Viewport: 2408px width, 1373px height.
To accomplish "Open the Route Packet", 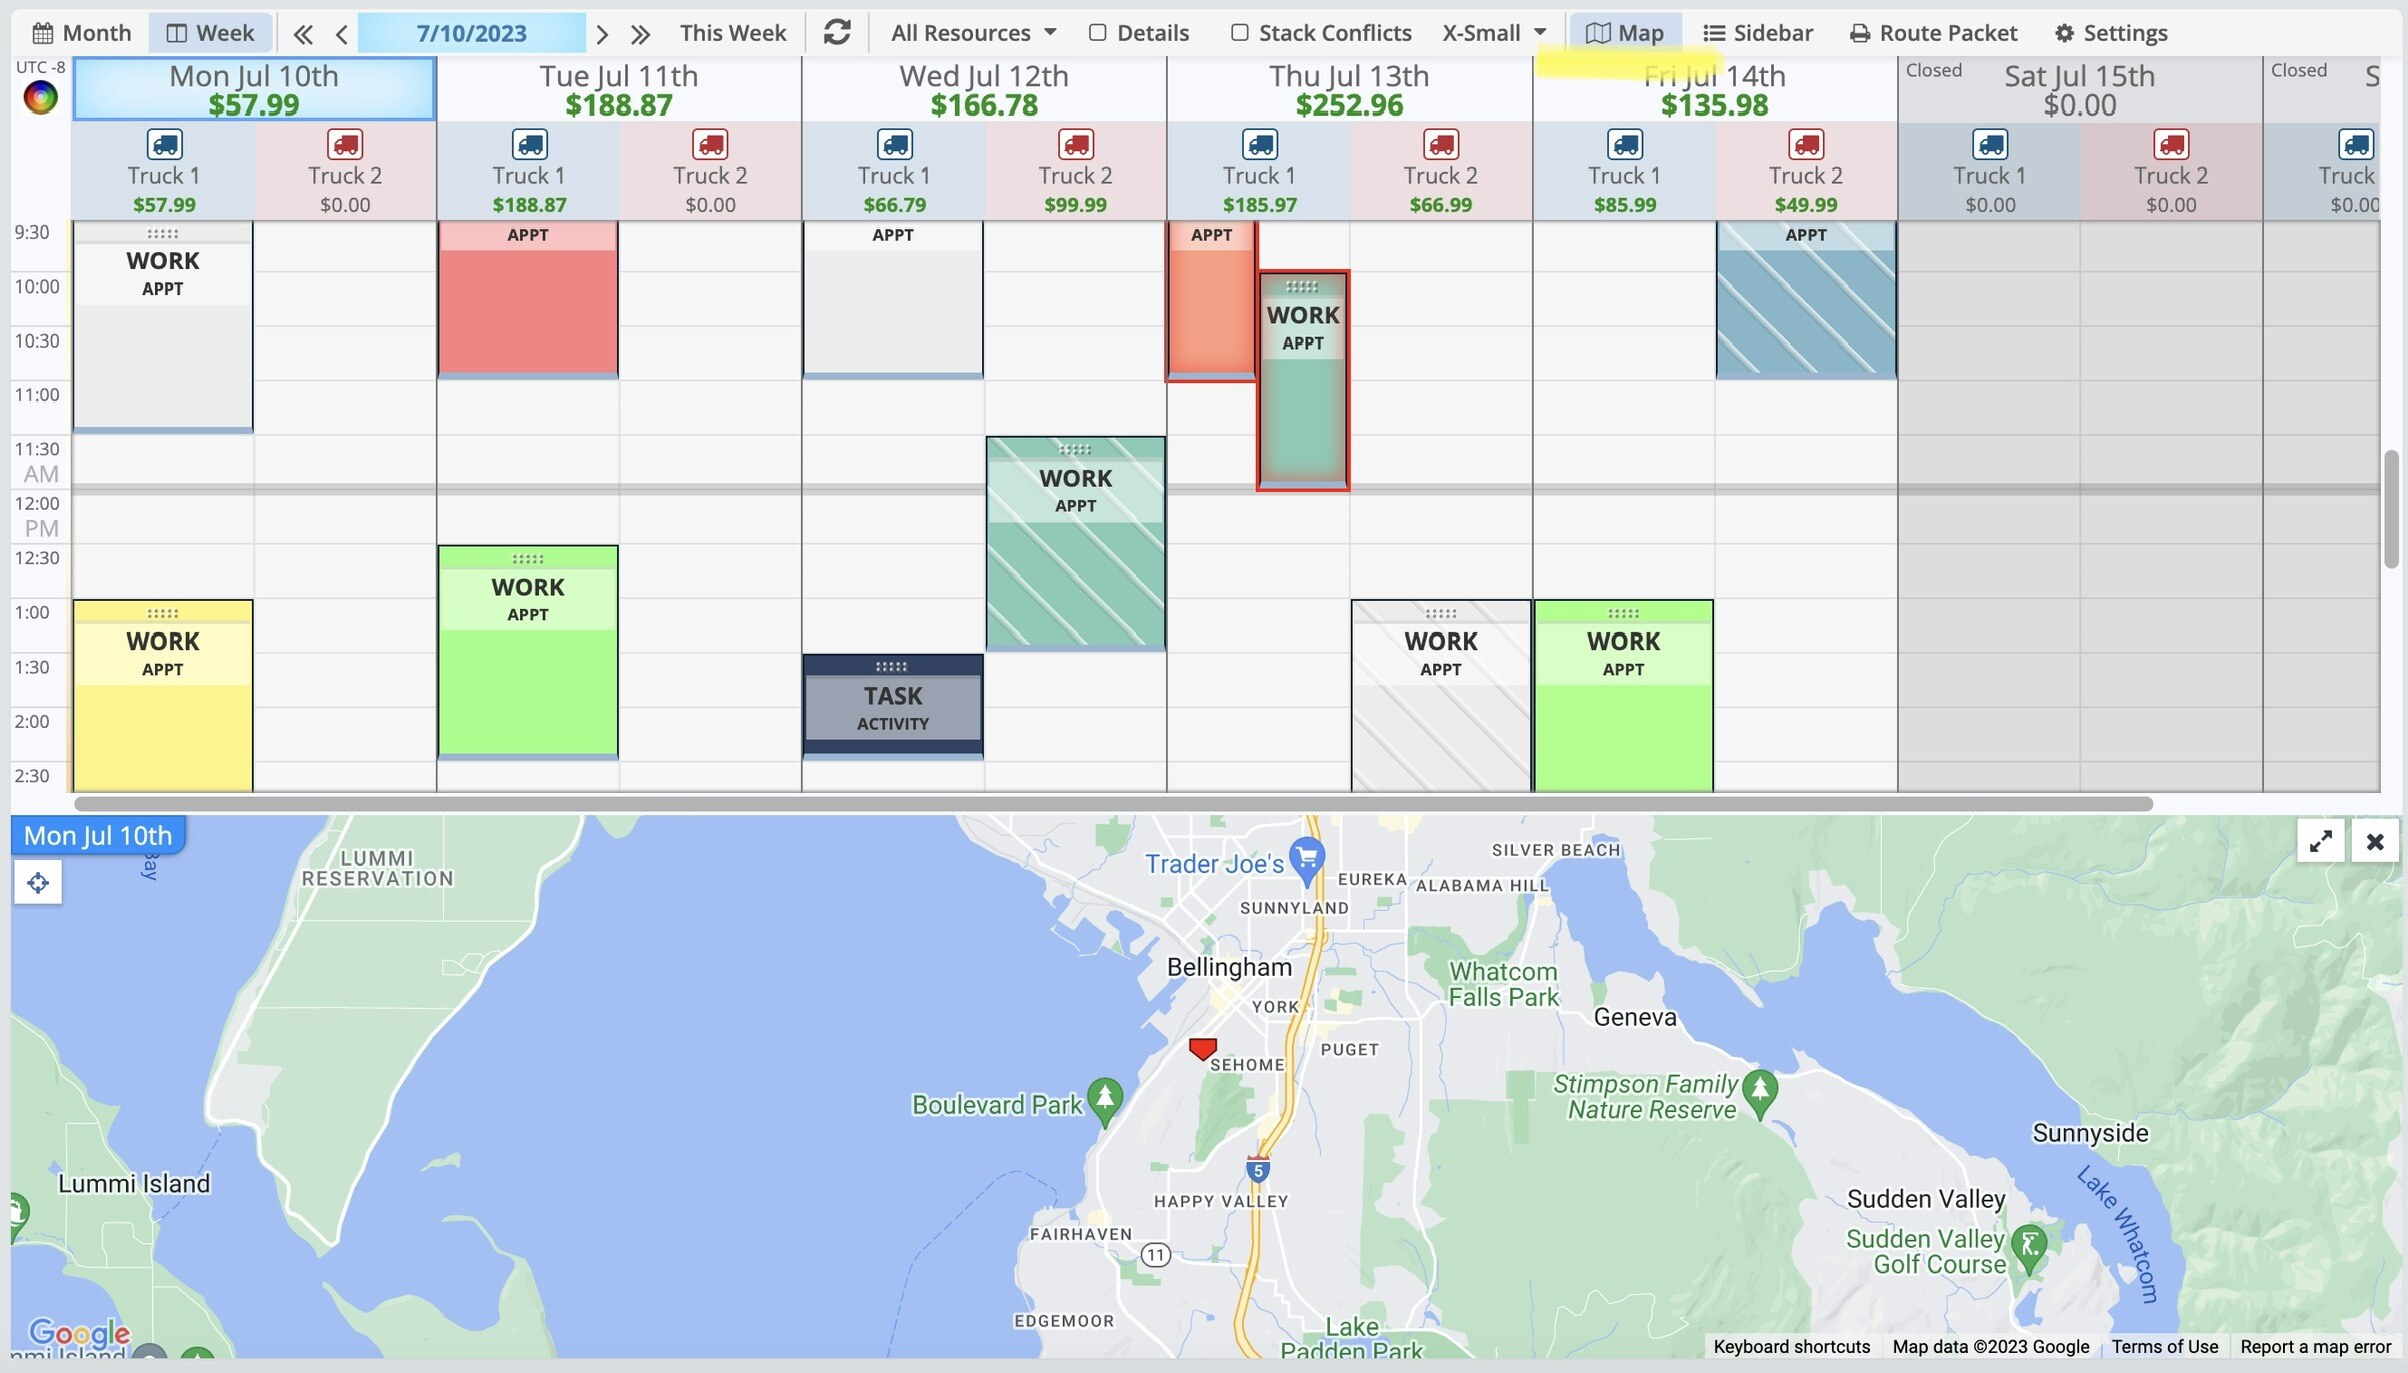I will [1933, 33].
